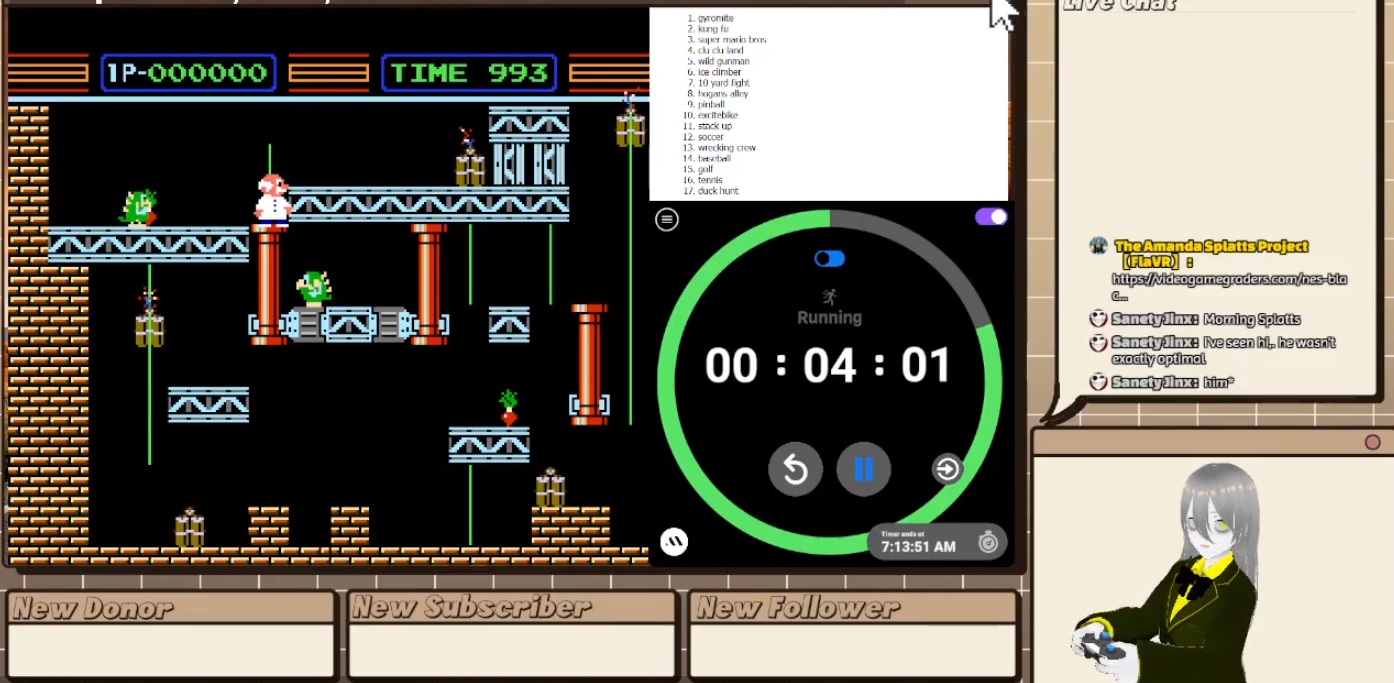
Task: Select 'clu clu land' list entry
Action: pos(720,50)
